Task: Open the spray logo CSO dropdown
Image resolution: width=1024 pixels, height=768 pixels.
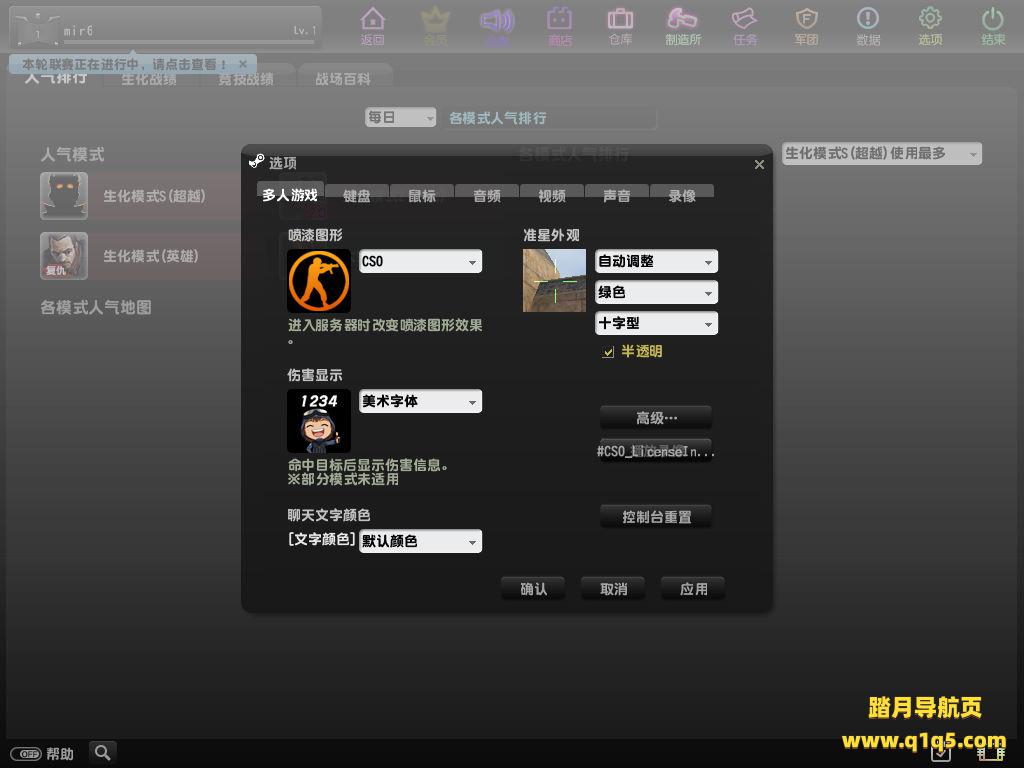Action: tap(420, 261)
